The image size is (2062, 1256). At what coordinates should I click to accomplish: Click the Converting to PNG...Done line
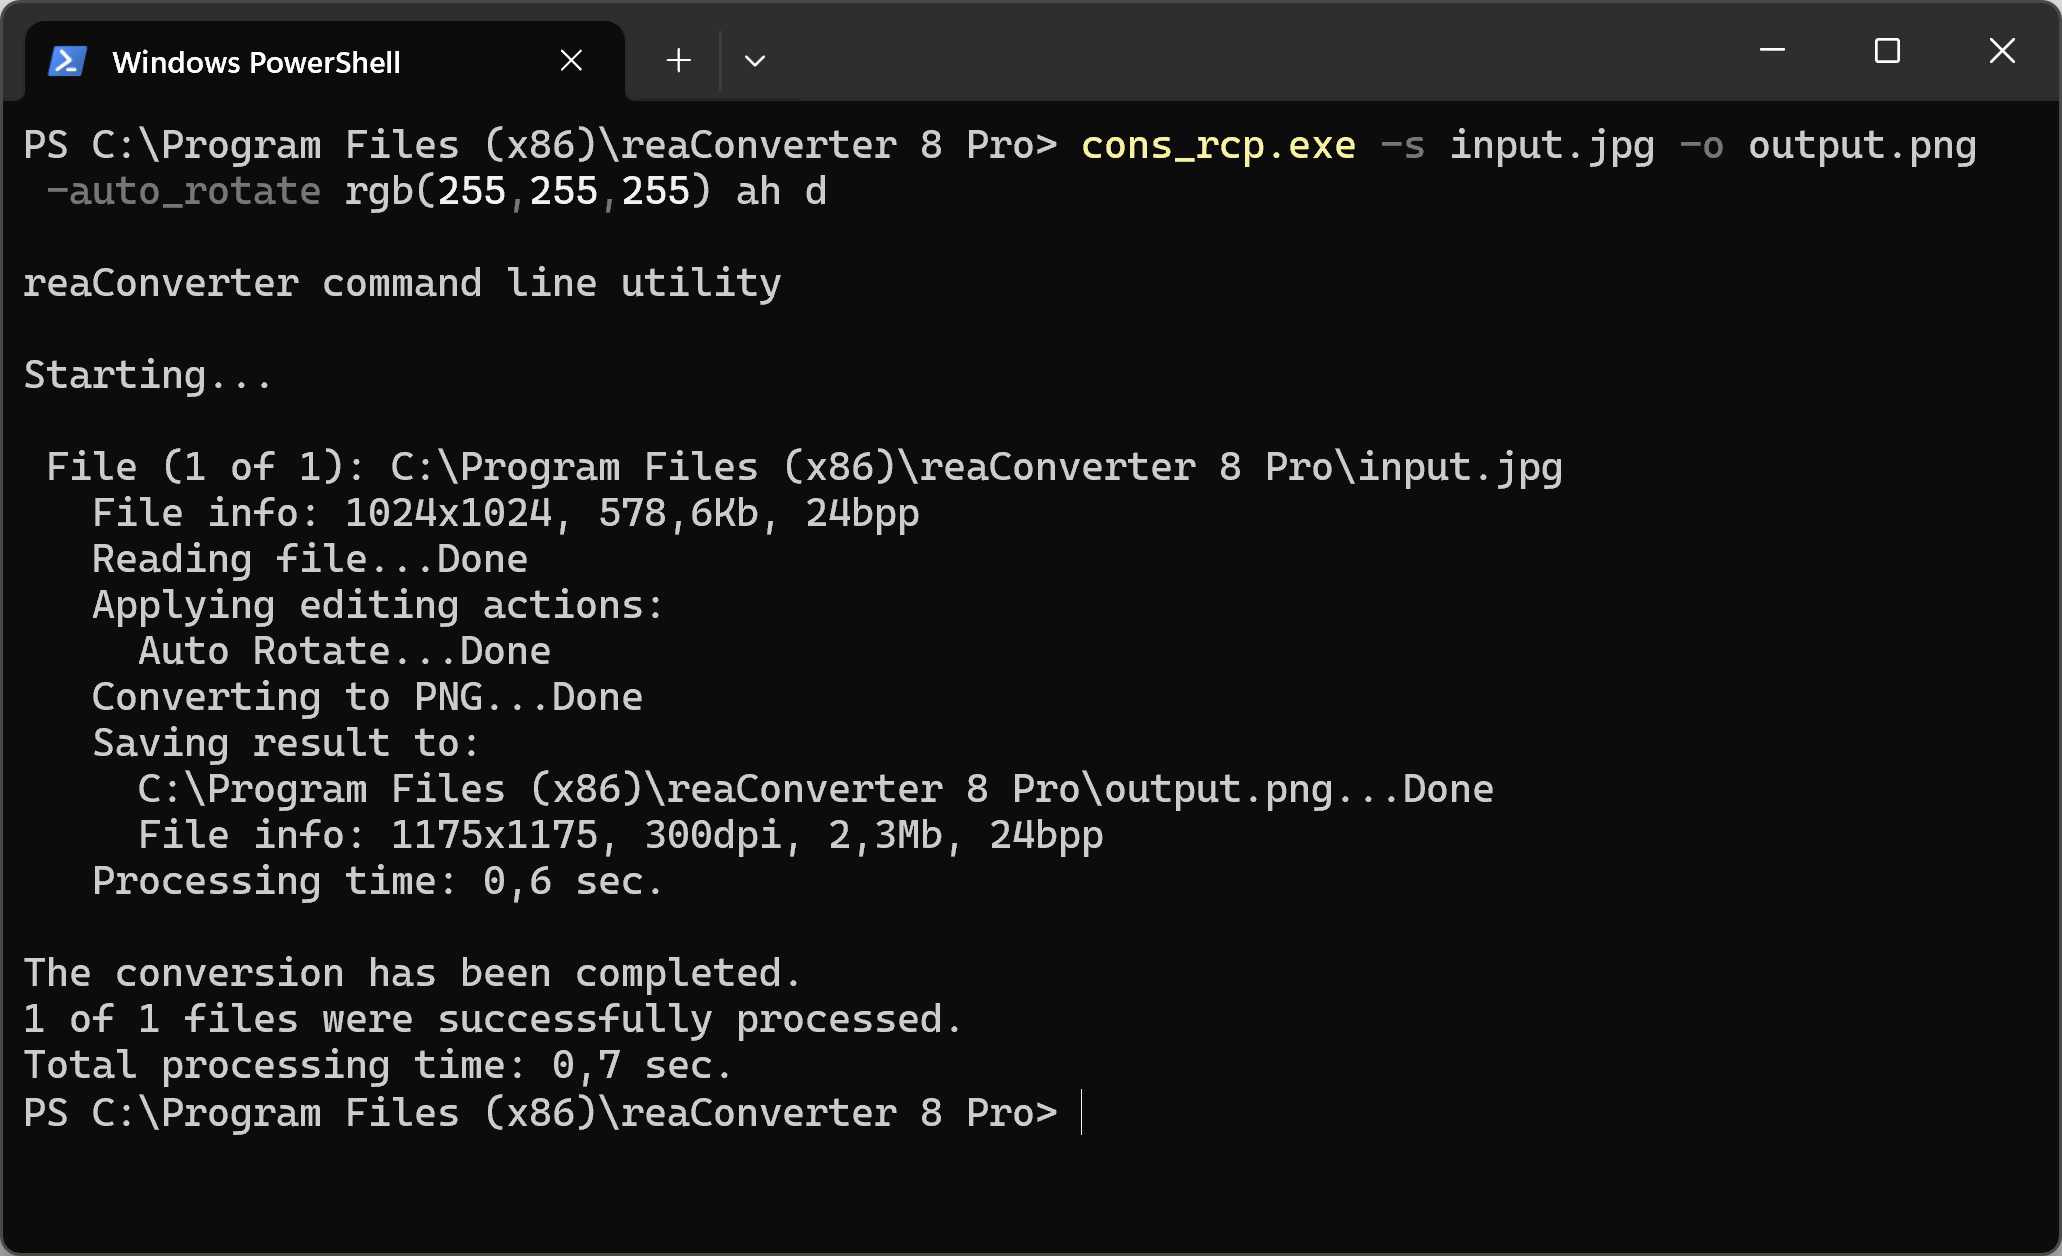coord(367,698)
